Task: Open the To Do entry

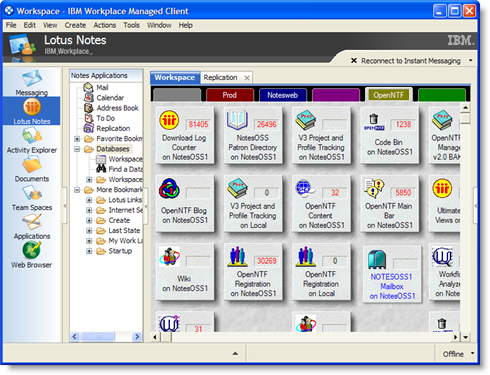Action: click(99, 118)
